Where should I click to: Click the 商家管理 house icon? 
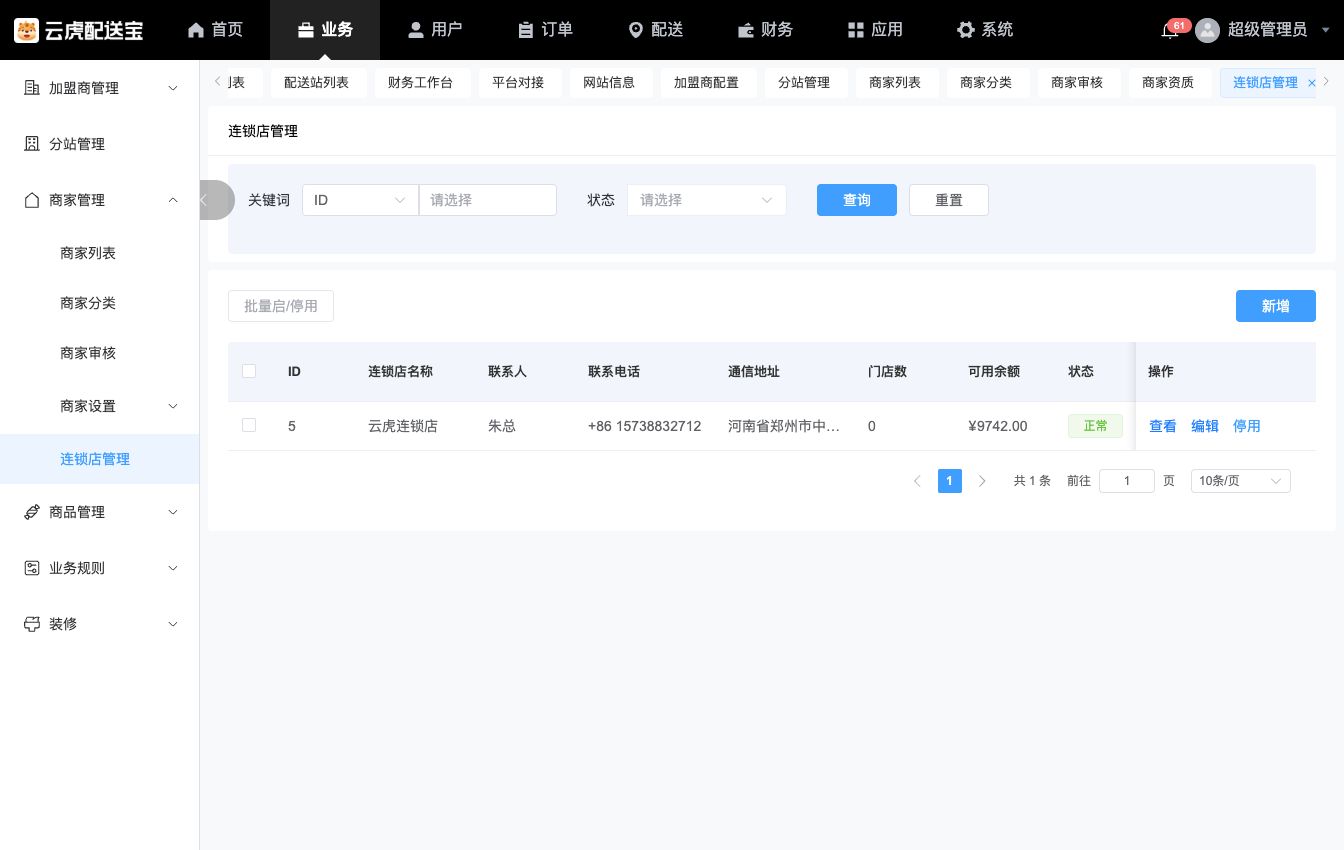(31, 200)
